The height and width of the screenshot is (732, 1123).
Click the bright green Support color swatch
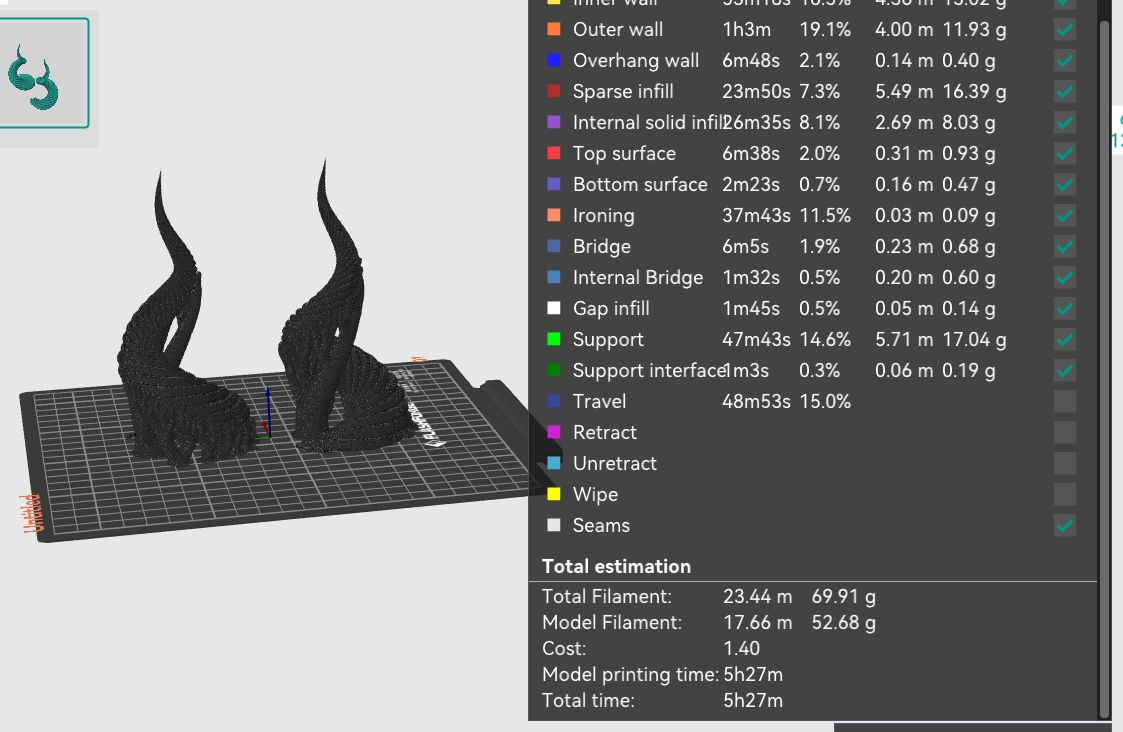pos(554,340)
